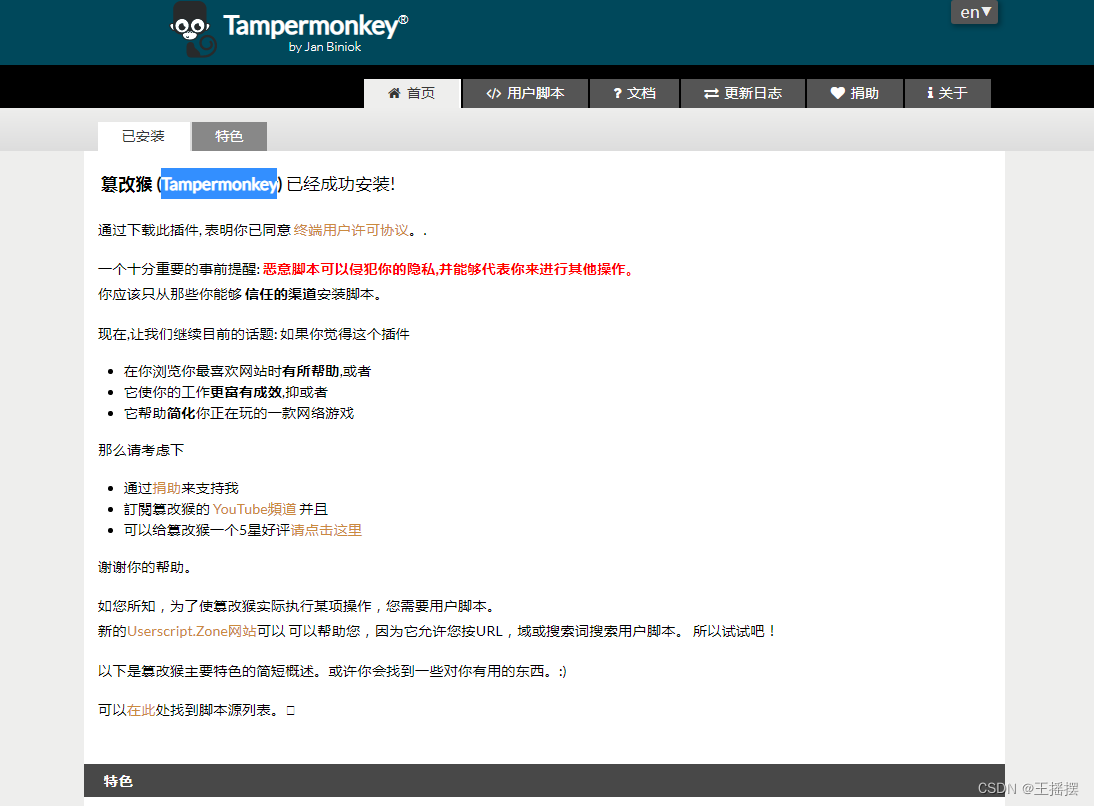Image resolution: width=1094 pixels, height=806 pixels.
Task: Click the 'by Jan Biniok' text
Action: point(324,47)
